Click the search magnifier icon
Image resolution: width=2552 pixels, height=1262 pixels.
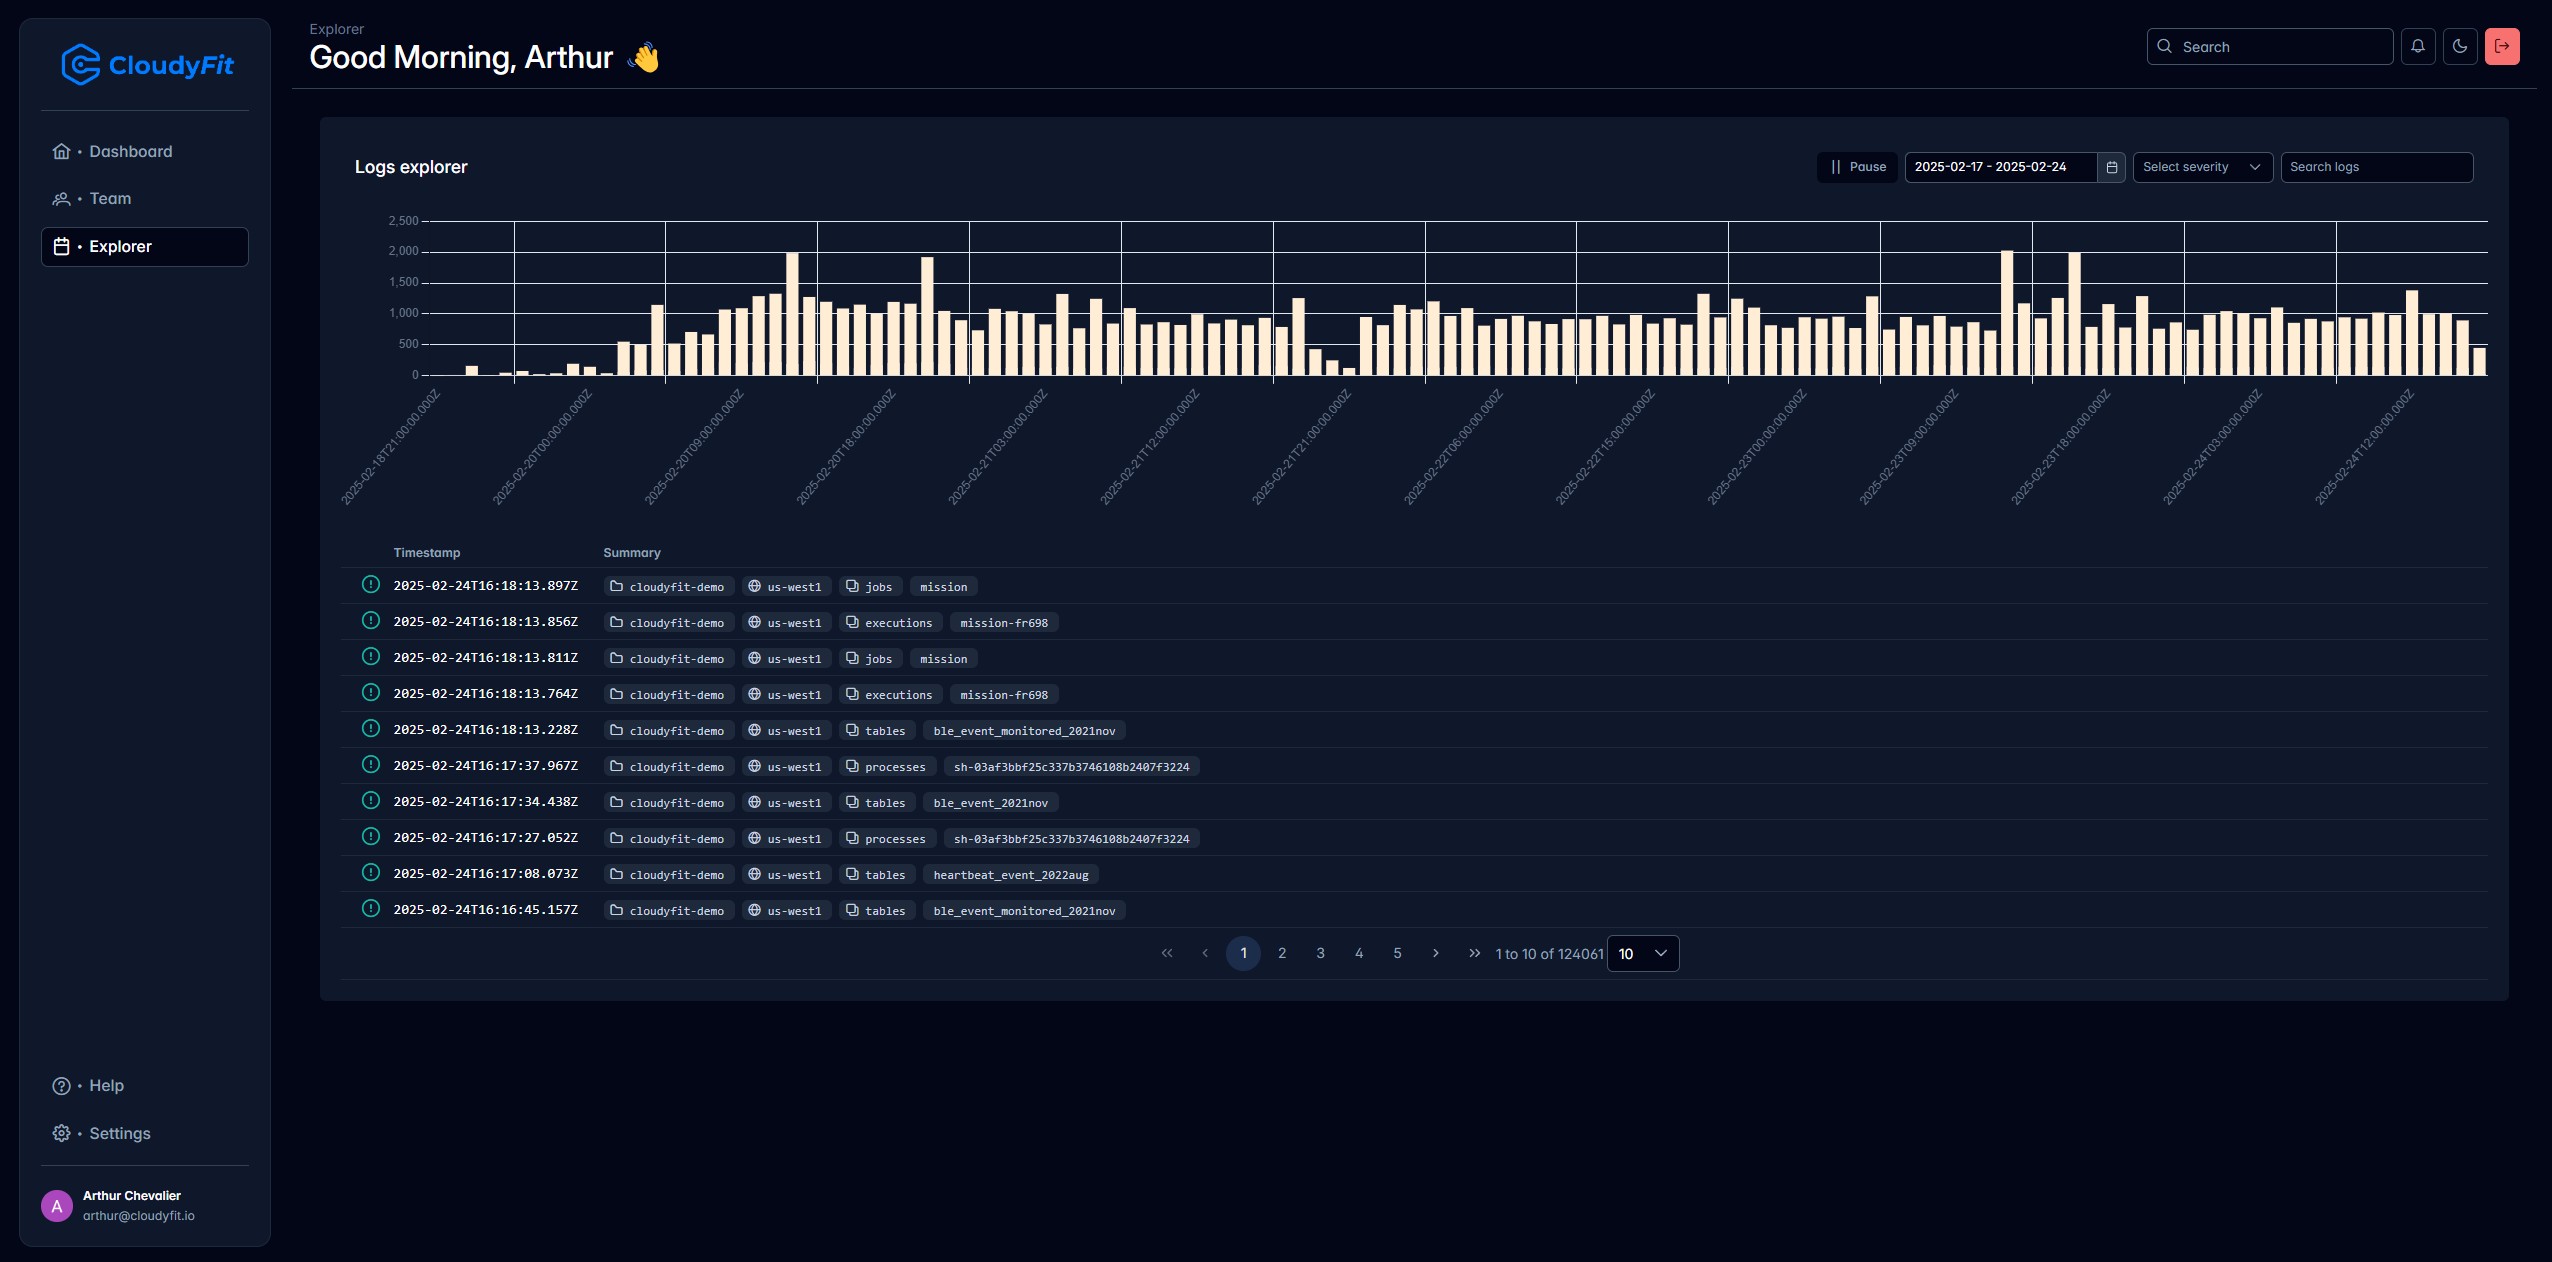click(2163, 46)
